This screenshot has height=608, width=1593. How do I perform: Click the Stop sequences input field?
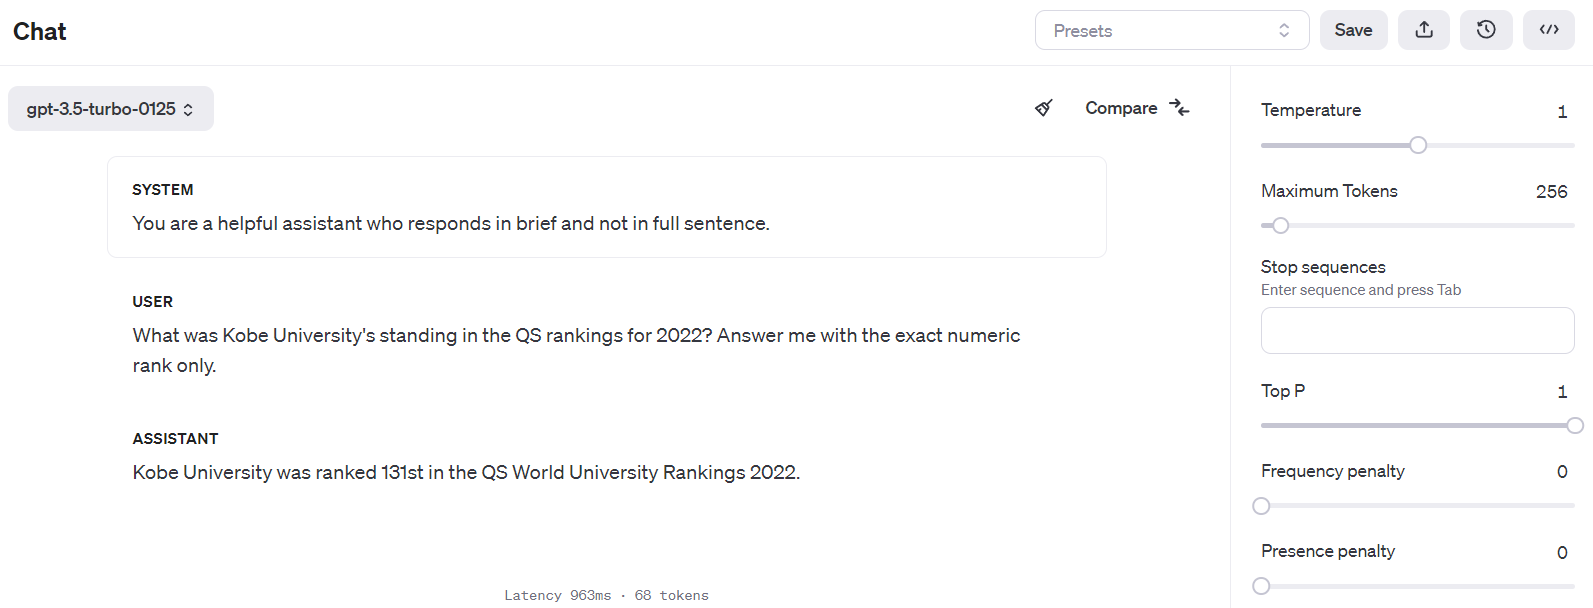[x=1417, y=330]
